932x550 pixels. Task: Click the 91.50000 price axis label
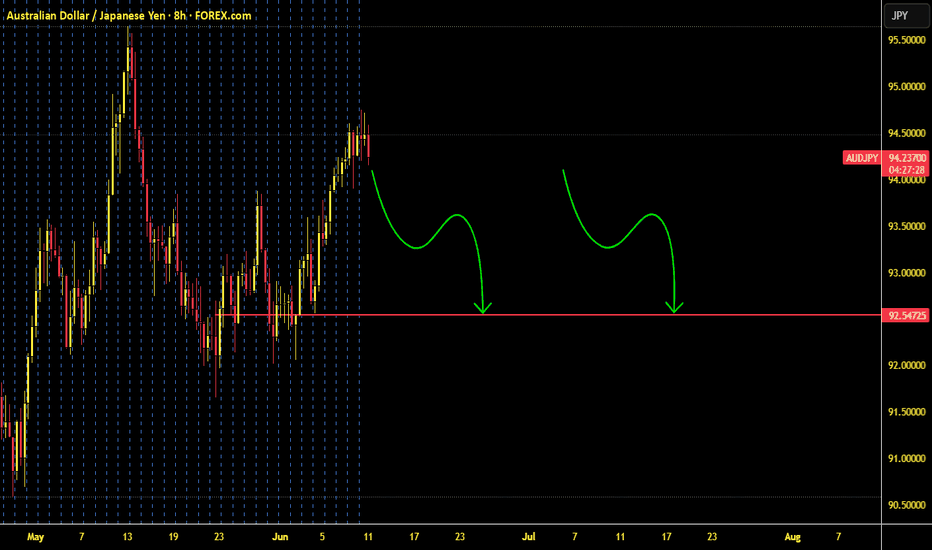click(x=906, y=412)
